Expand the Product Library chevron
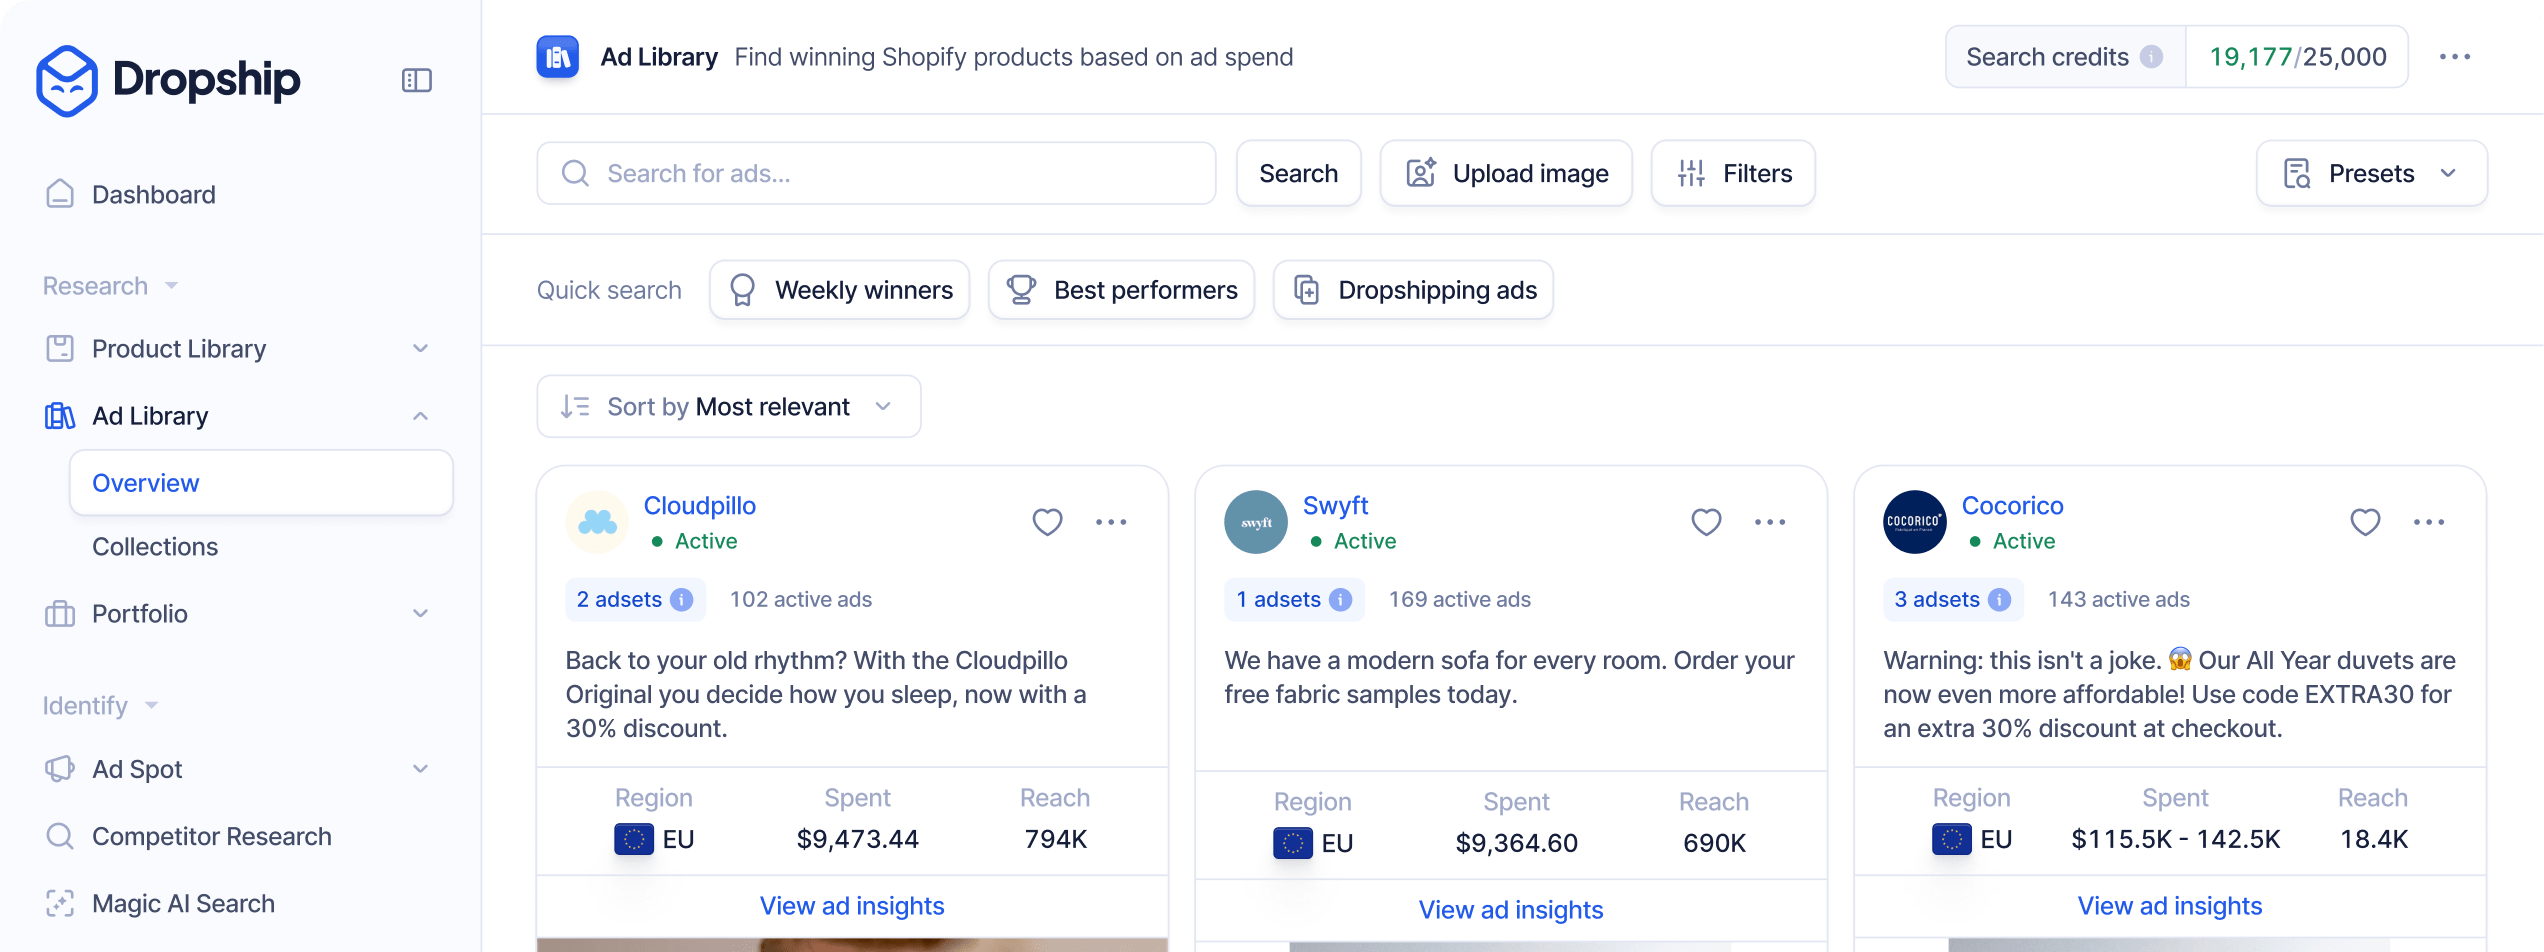Viewport: 2544px width, 952px height. [x=421, y=348]
